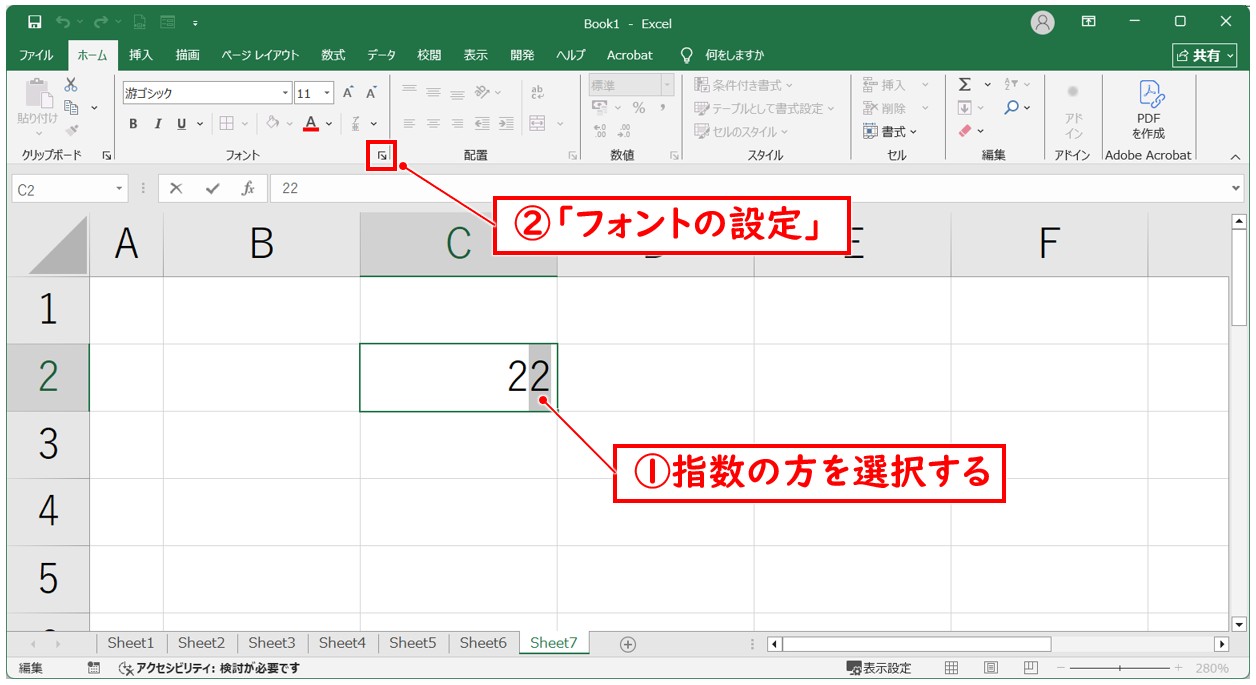Toggle Bold formatting

pos(133,124)
